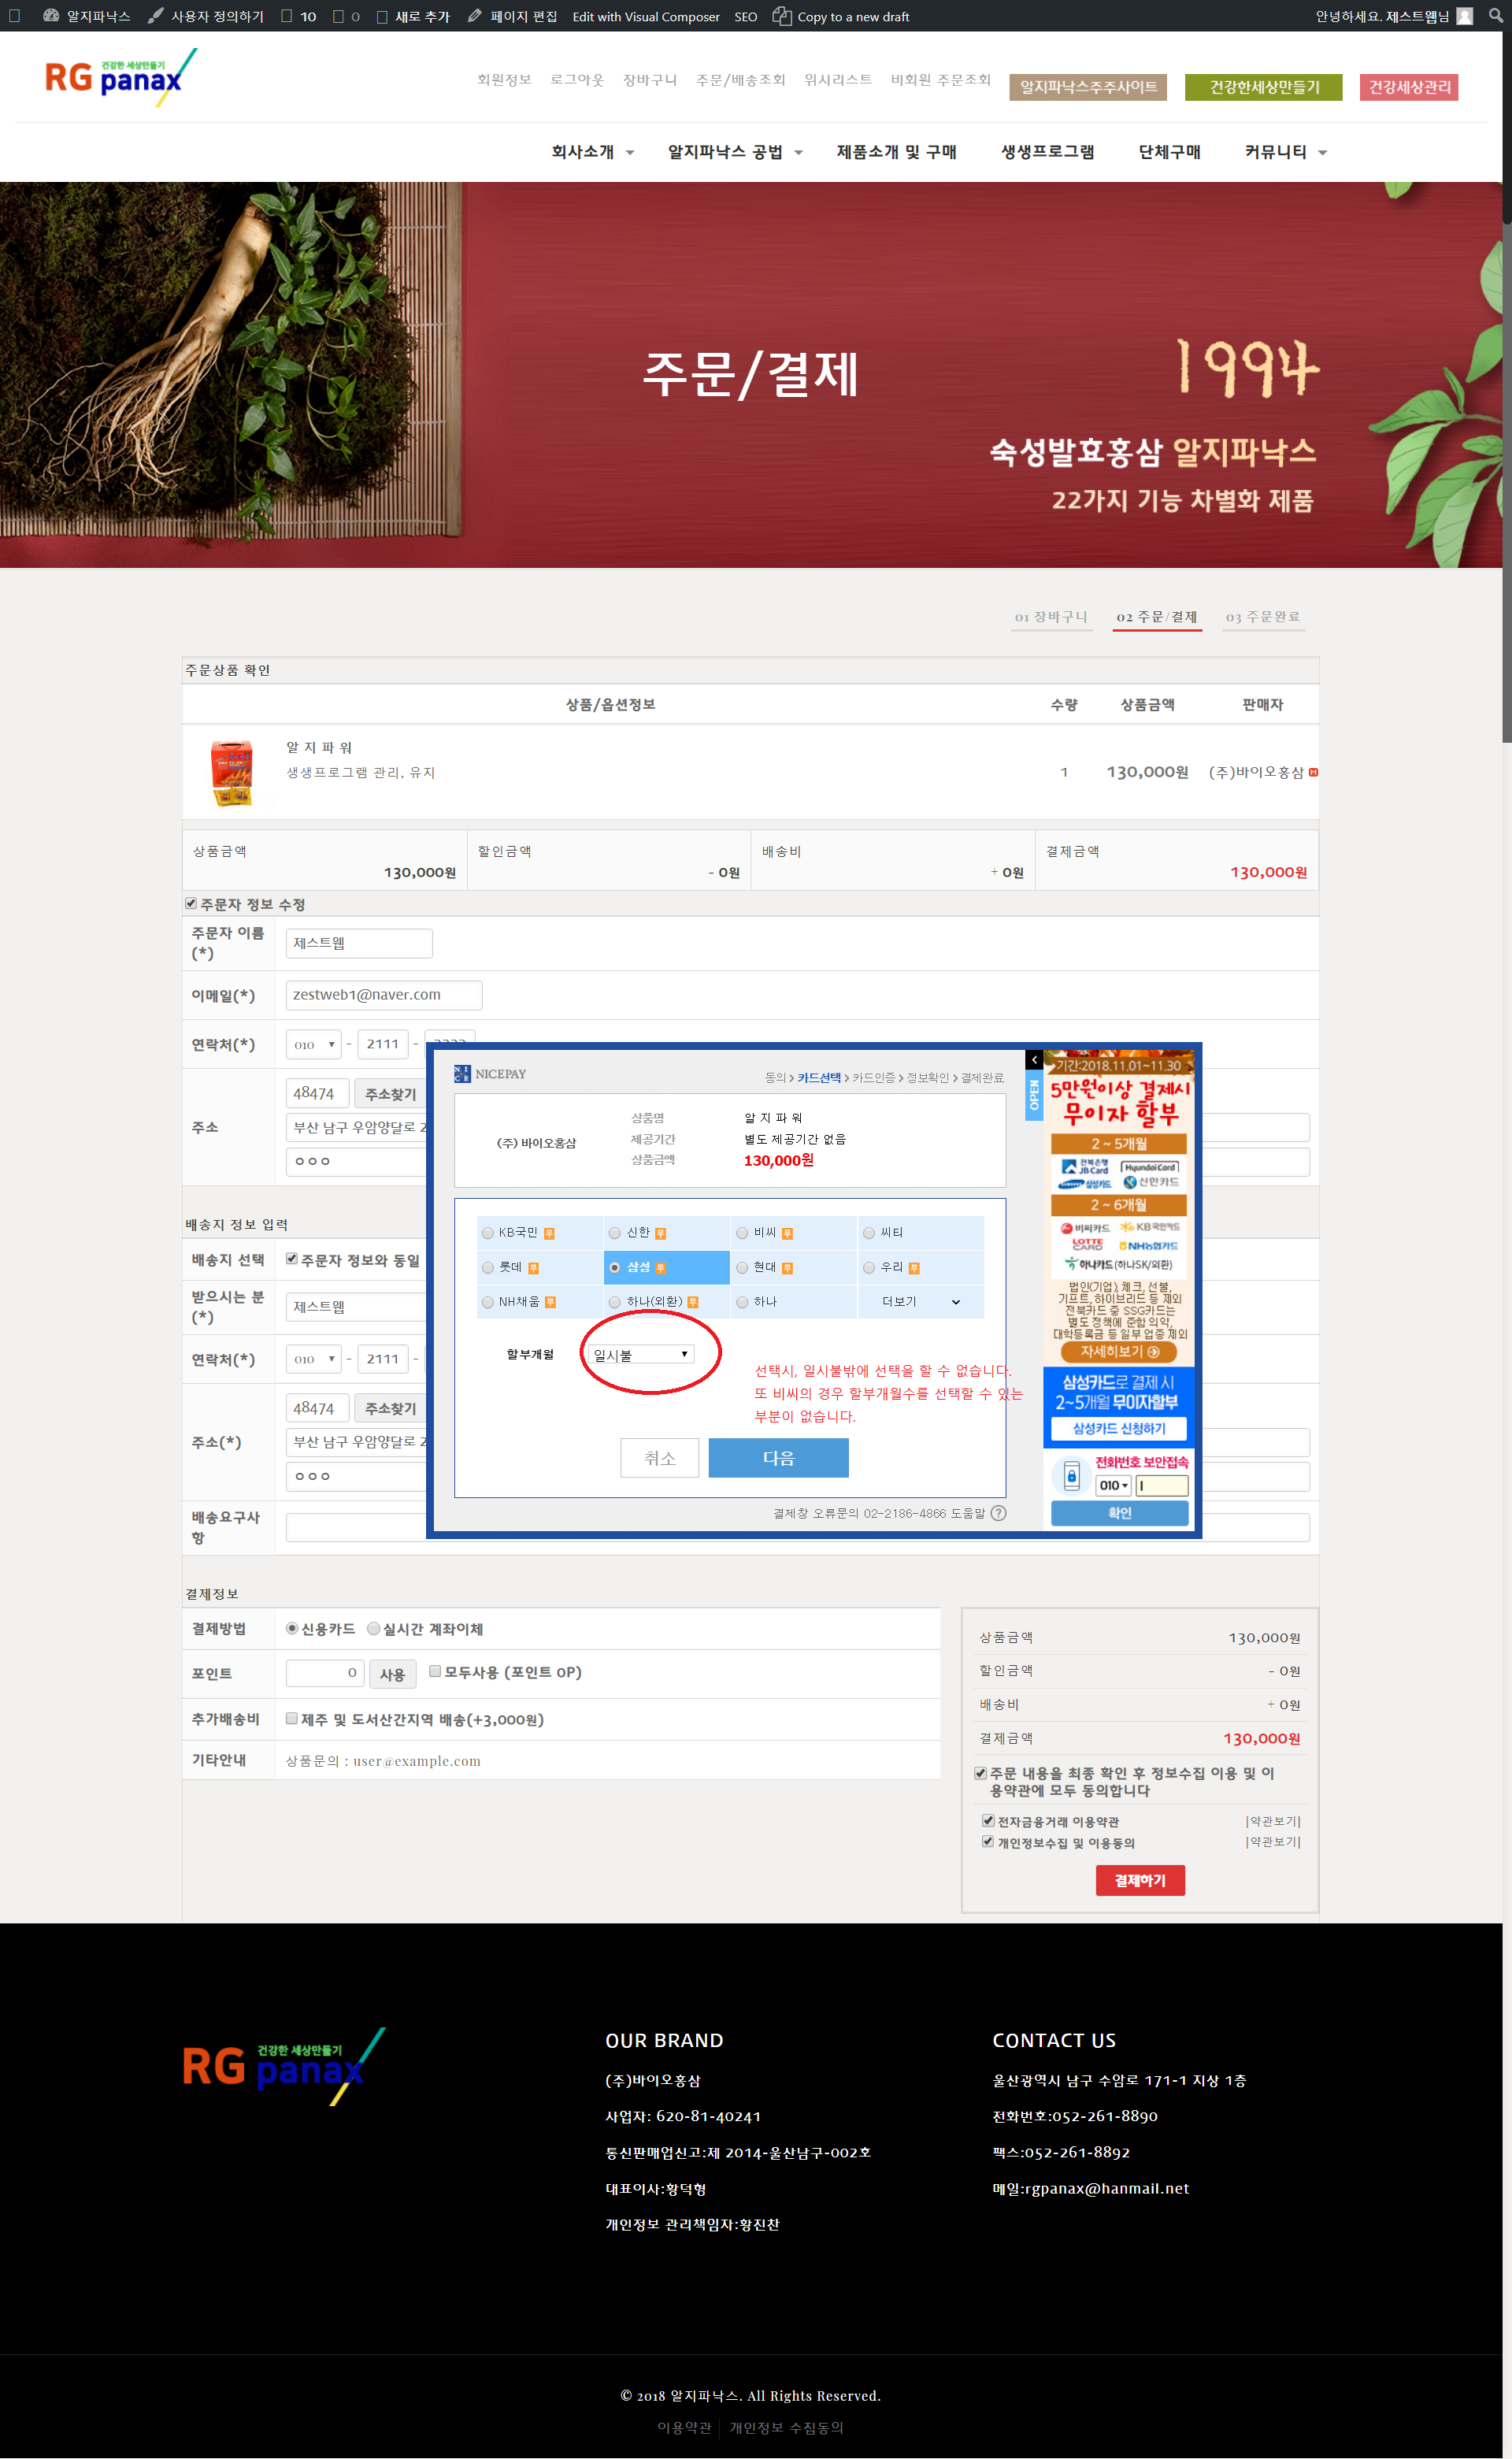
Task: Click the seller badge next to (주)바이오홍삼
Action: tap(1313, 772)
